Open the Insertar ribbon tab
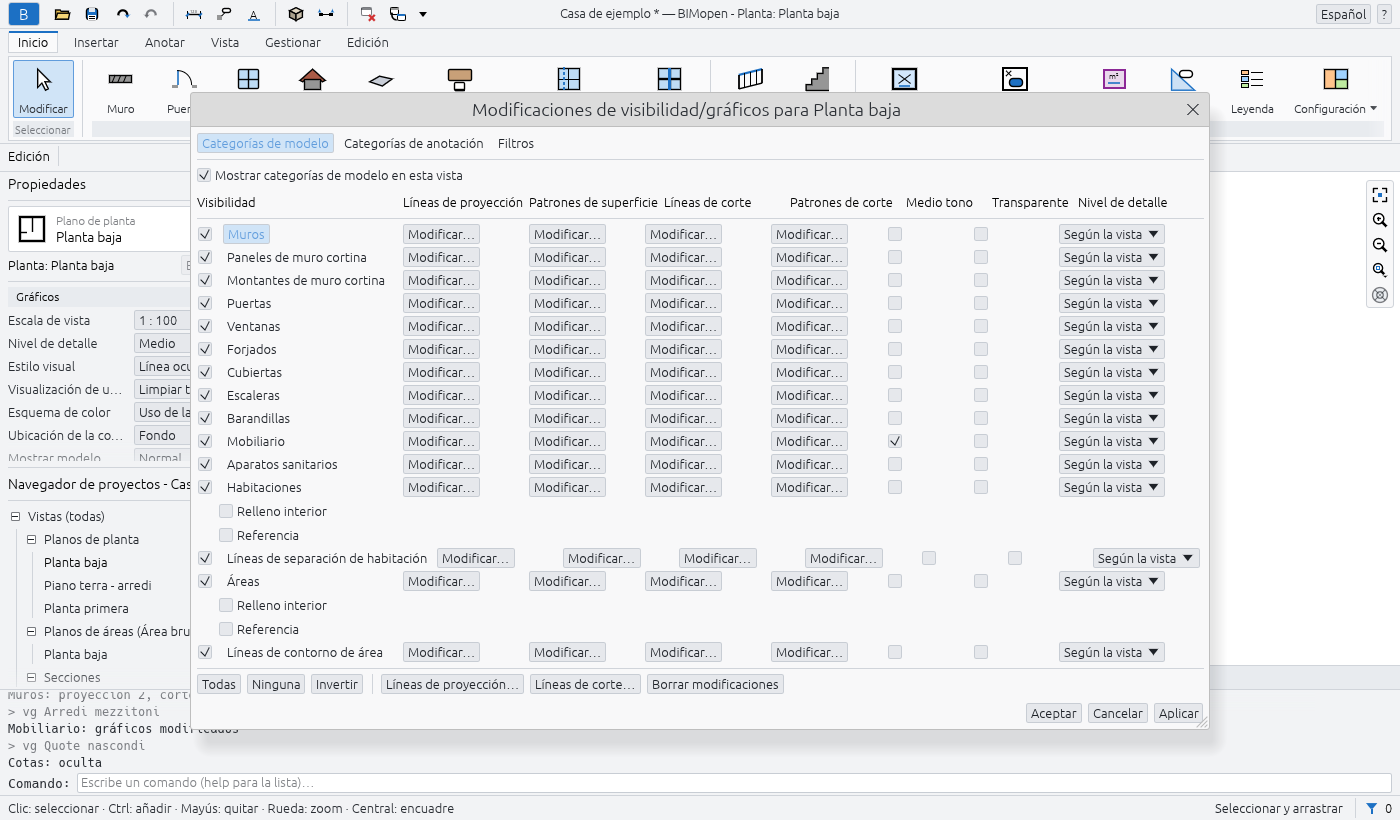1400x820 pixels. [x=96, y=43]
